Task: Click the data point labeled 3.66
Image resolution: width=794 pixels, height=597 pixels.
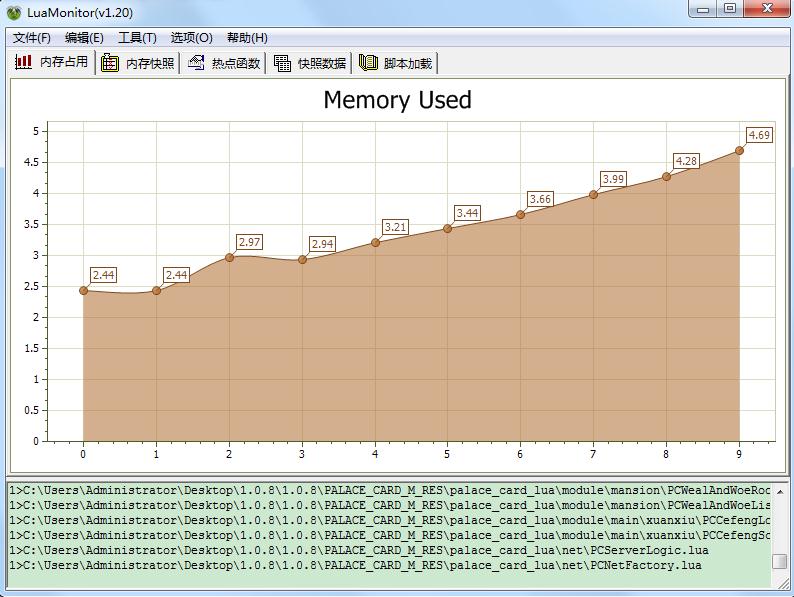Action: [x=521, y=215]
